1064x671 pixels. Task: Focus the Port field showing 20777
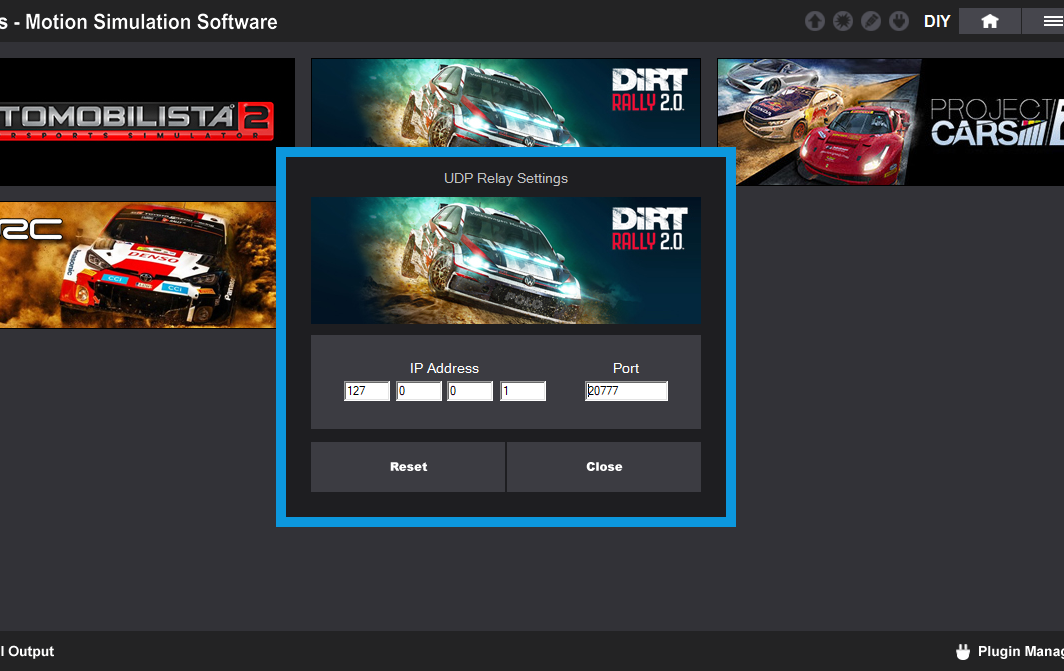coord(626,392)
